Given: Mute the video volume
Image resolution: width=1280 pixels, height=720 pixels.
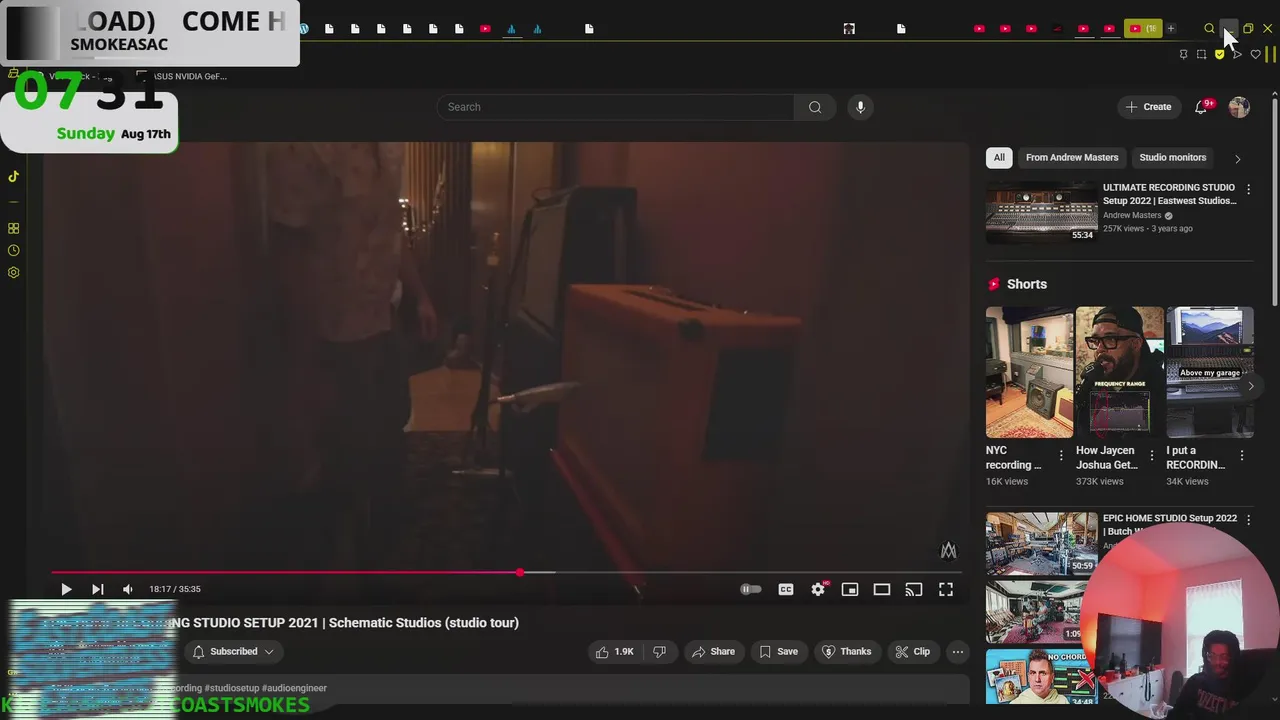Looking at the screenshot, I should click(x=127, y=589).
